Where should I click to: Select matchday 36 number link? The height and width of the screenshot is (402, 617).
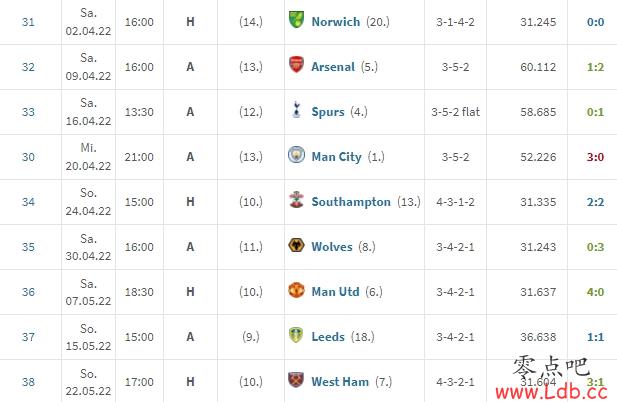point(28,292)
